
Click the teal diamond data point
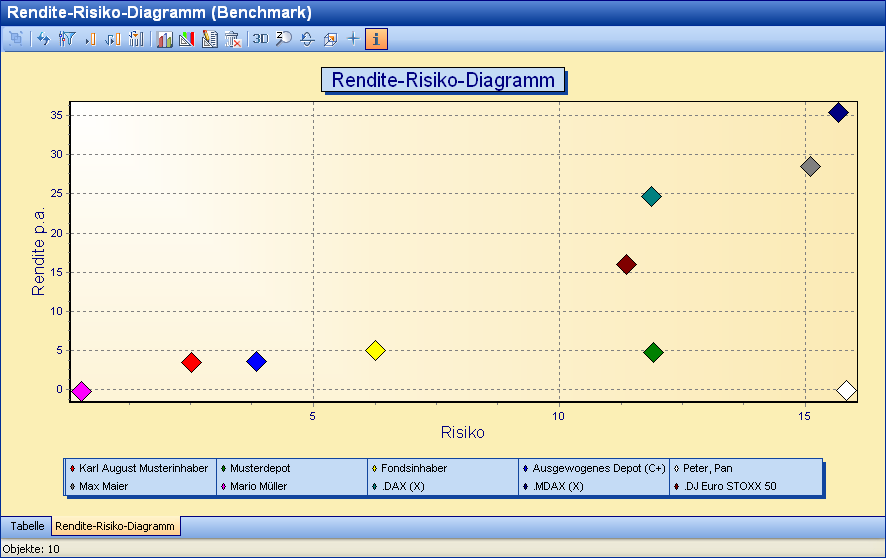[x=651, y=196]
